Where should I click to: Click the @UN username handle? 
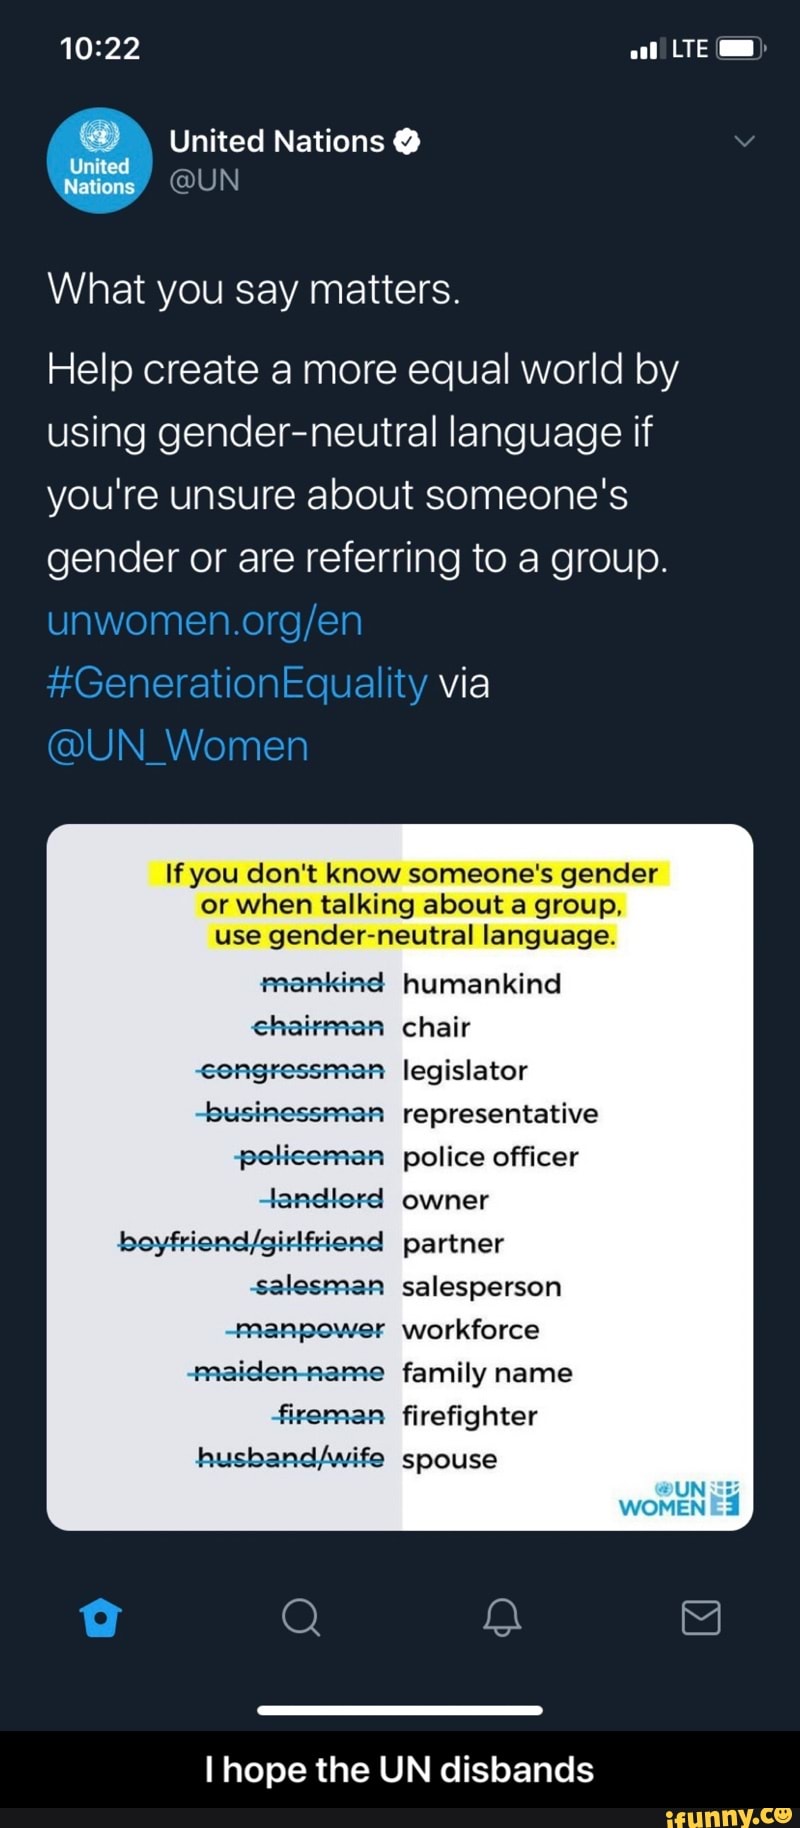[204, 180]
